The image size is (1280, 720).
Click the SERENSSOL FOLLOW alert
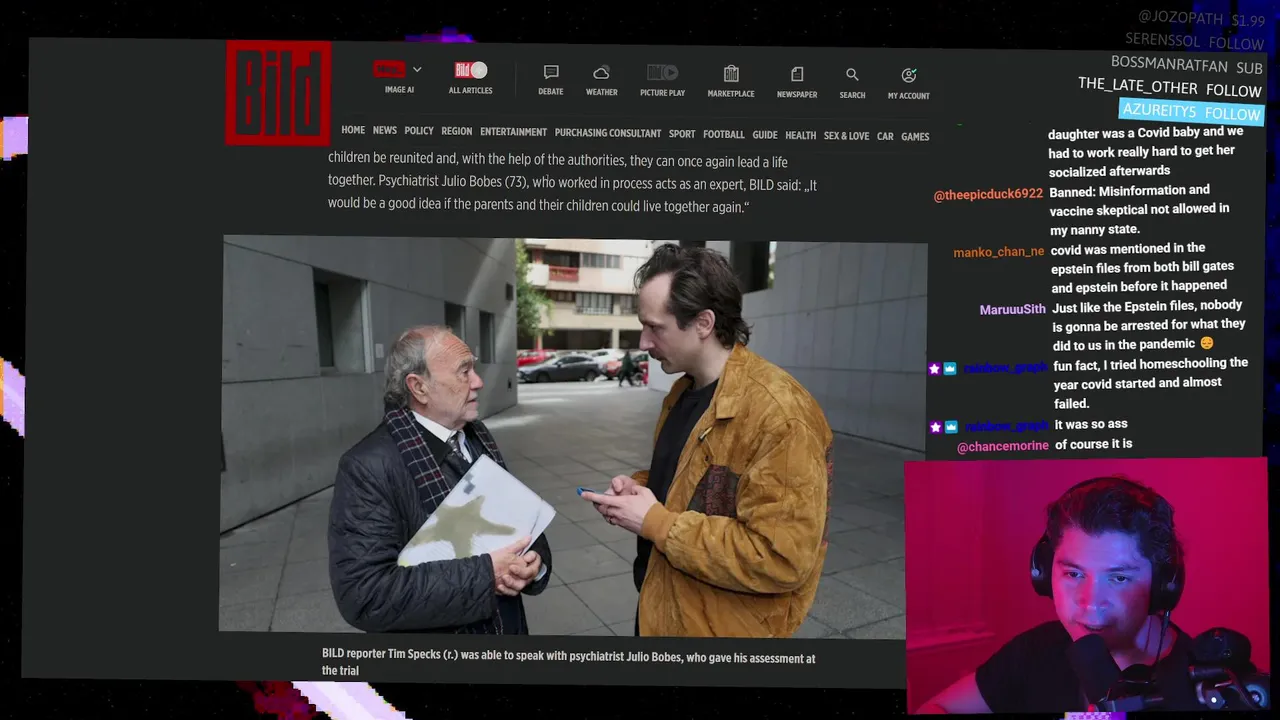pyautogui.click(x=1194, y=42)
